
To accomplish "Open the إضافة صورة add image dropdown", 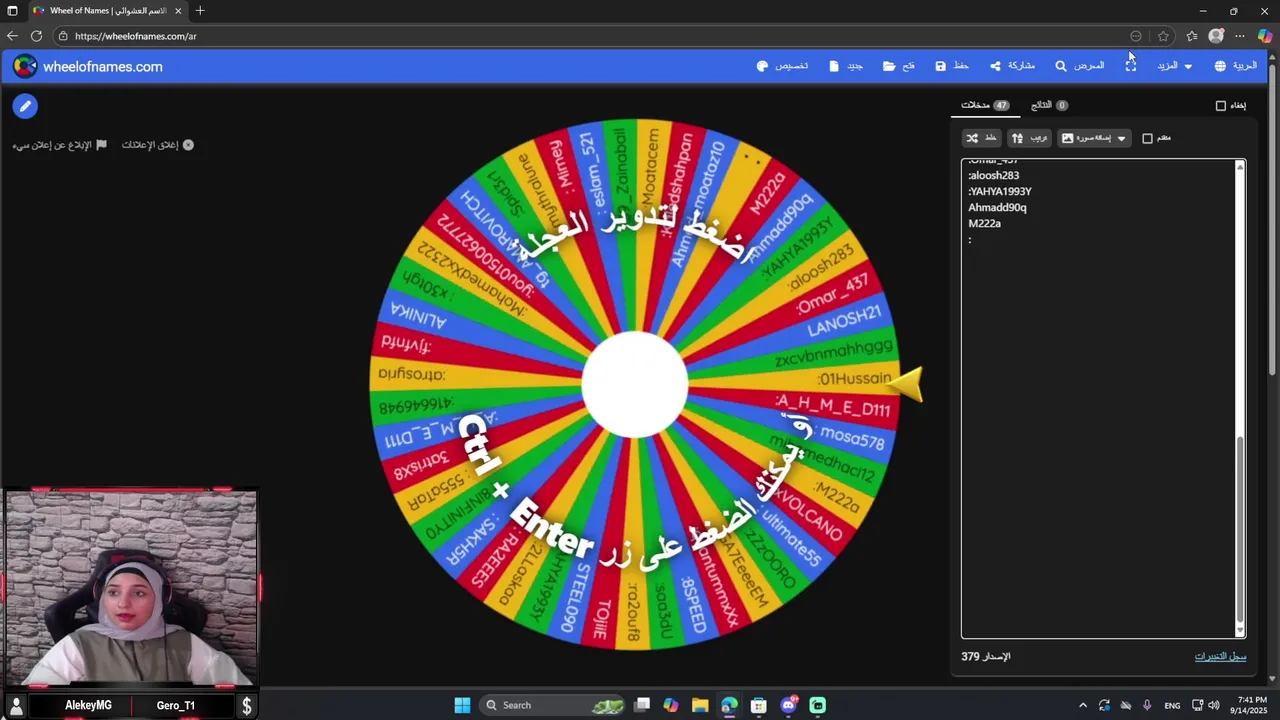I will pyautogui.click(x=1094, y=138).
